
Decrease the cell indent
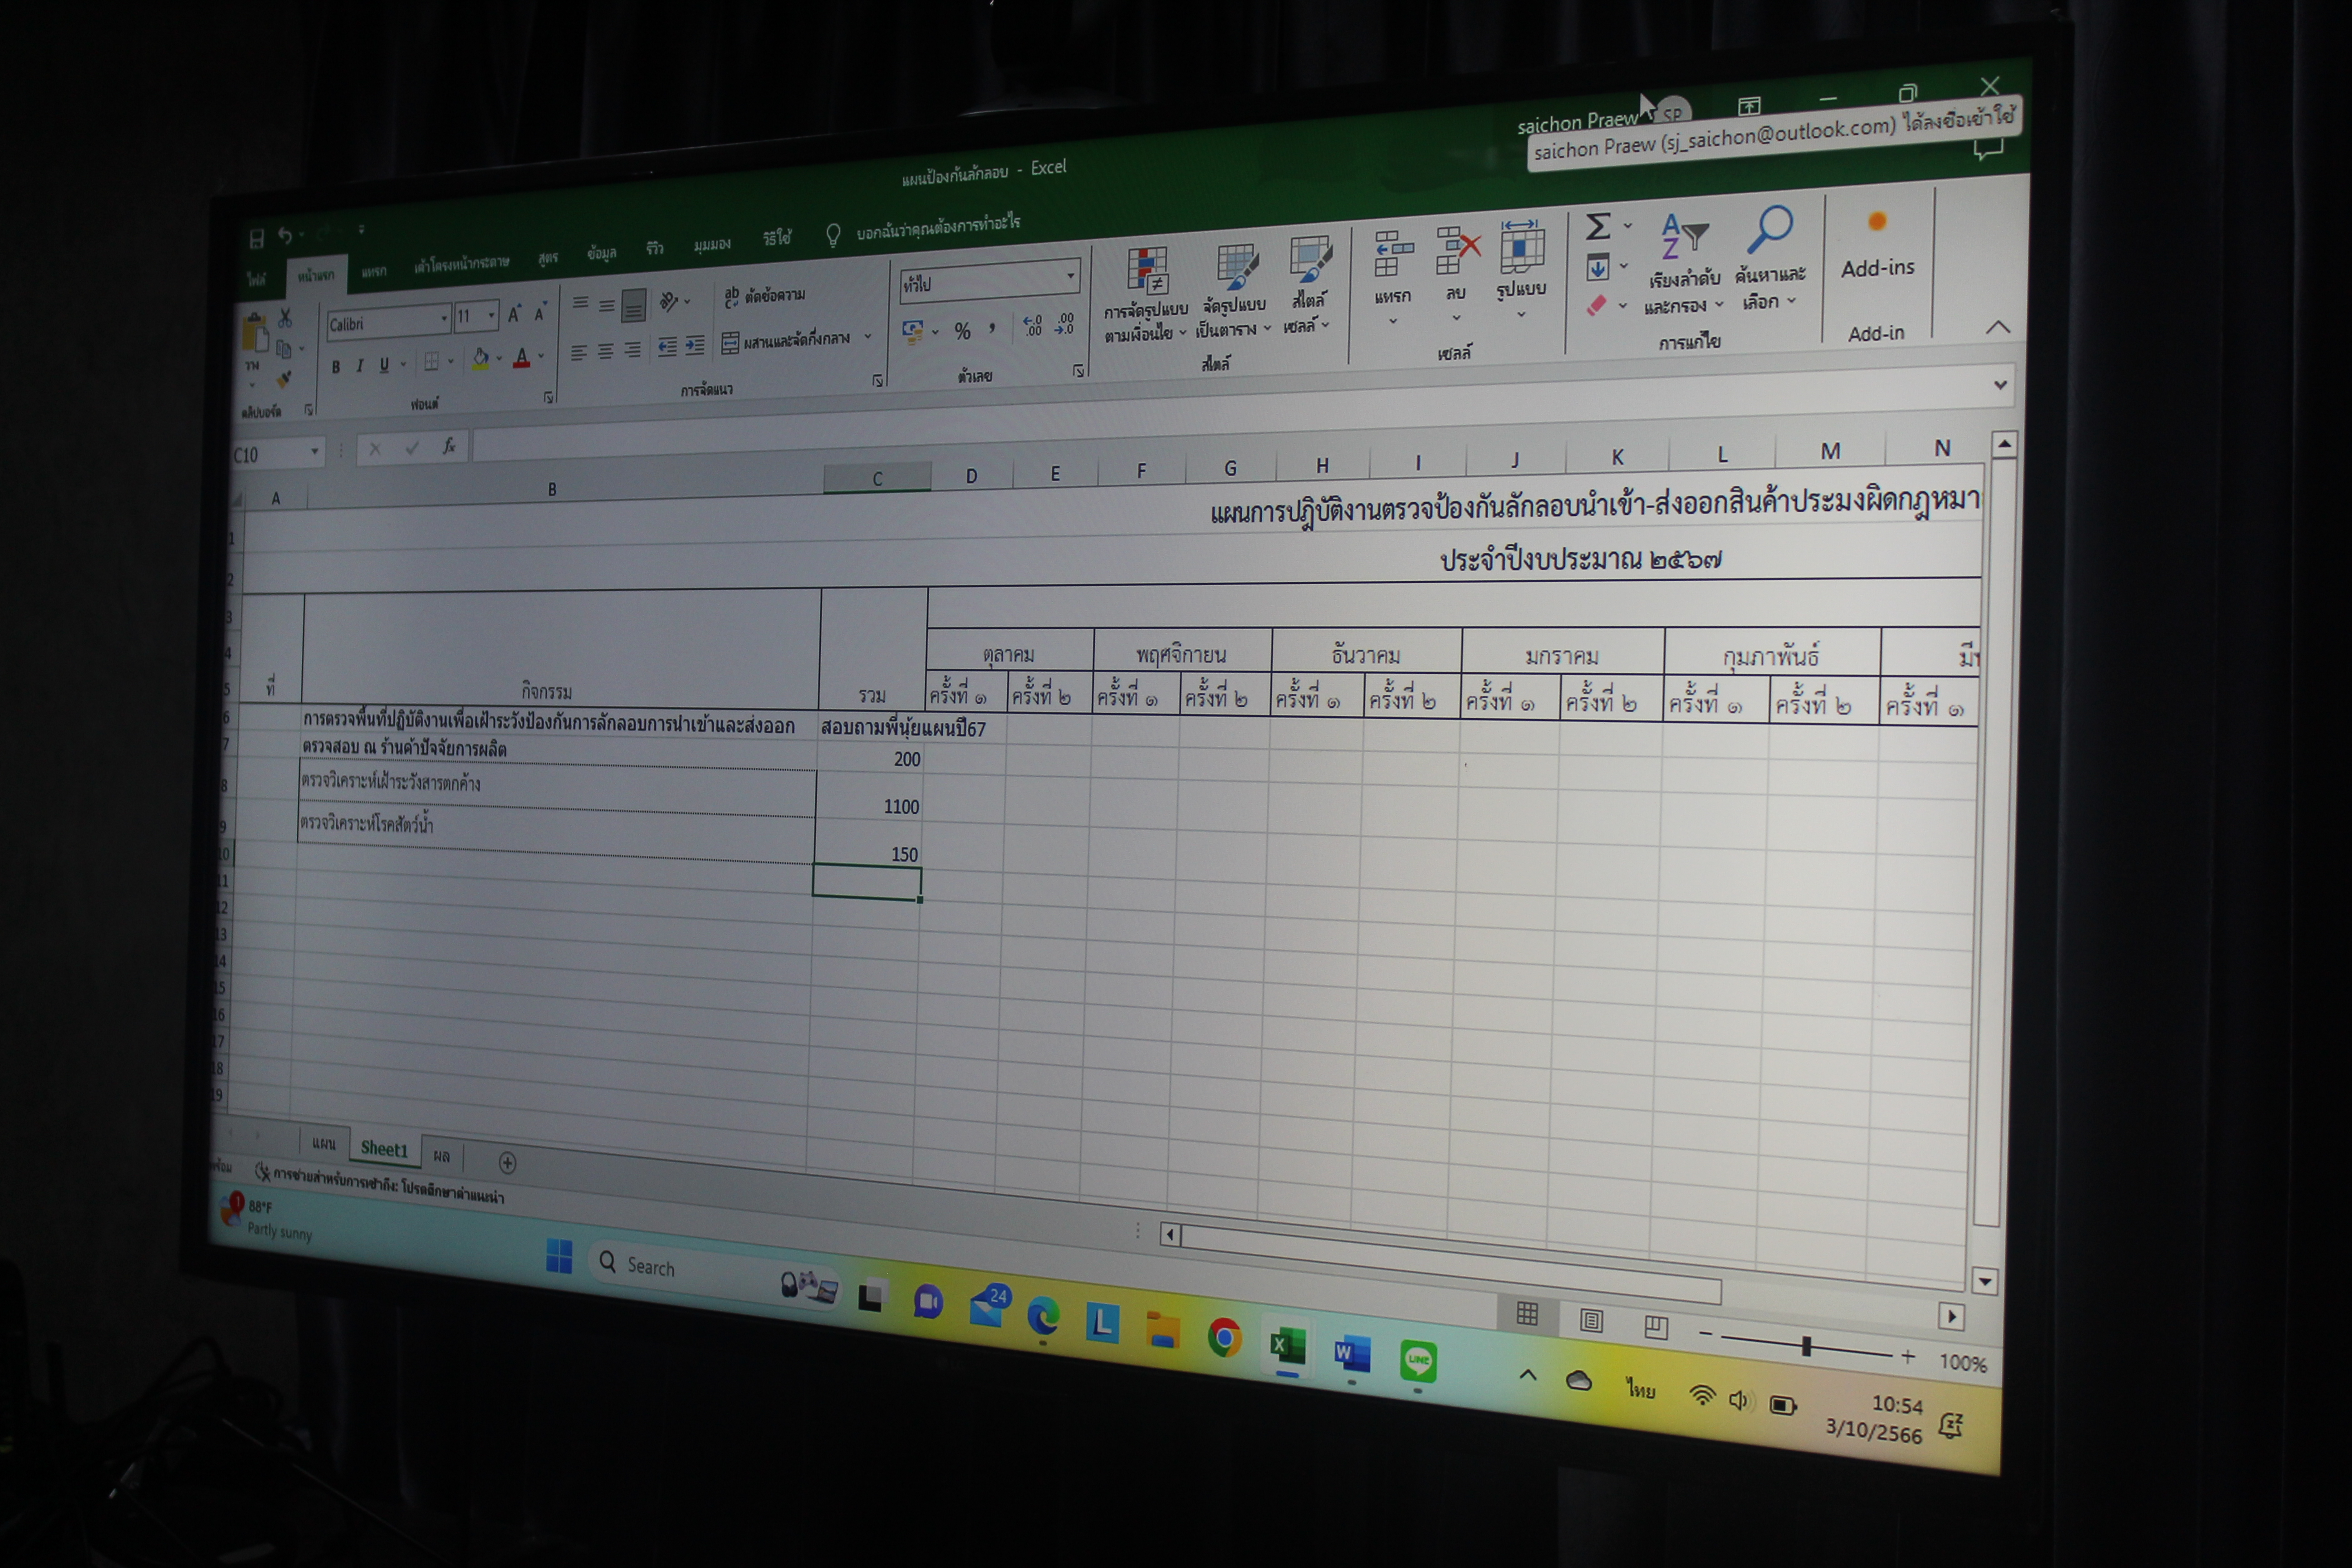coord(667,346)
